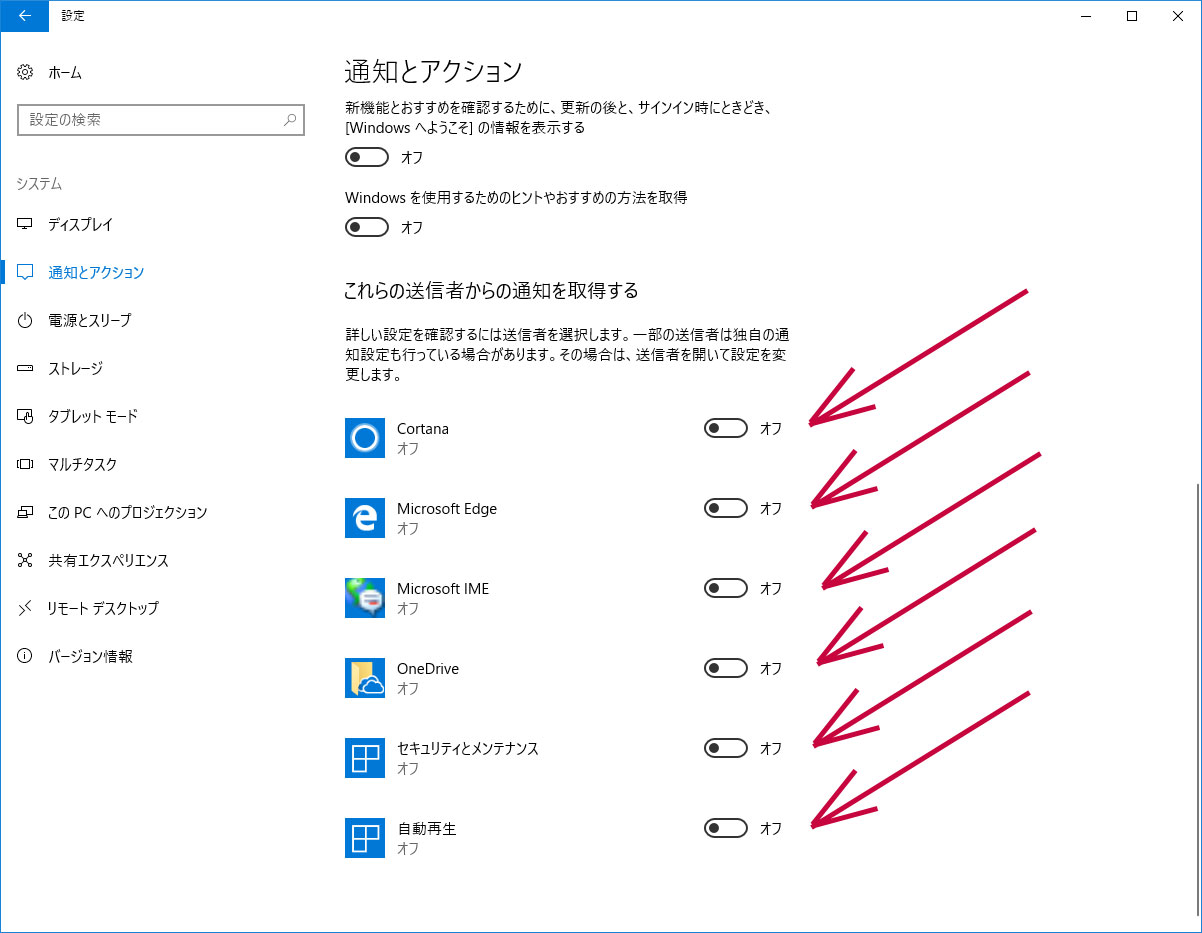Click the back arrow in title bar

pyautogui.click(x=24, y=15)
